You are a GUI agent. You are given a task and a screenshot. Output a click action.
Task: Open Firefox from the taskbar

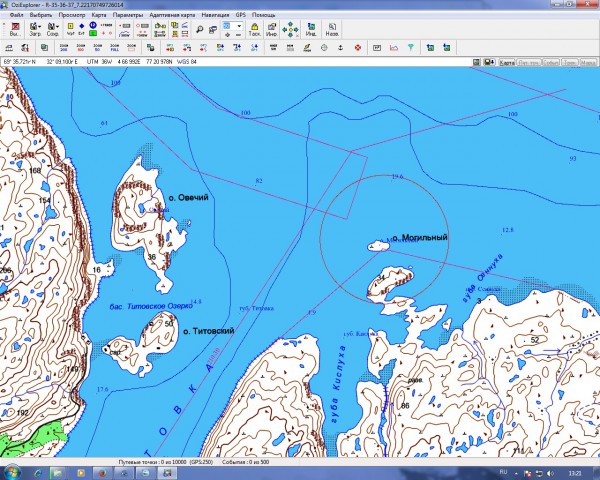[x=102, y=473]
